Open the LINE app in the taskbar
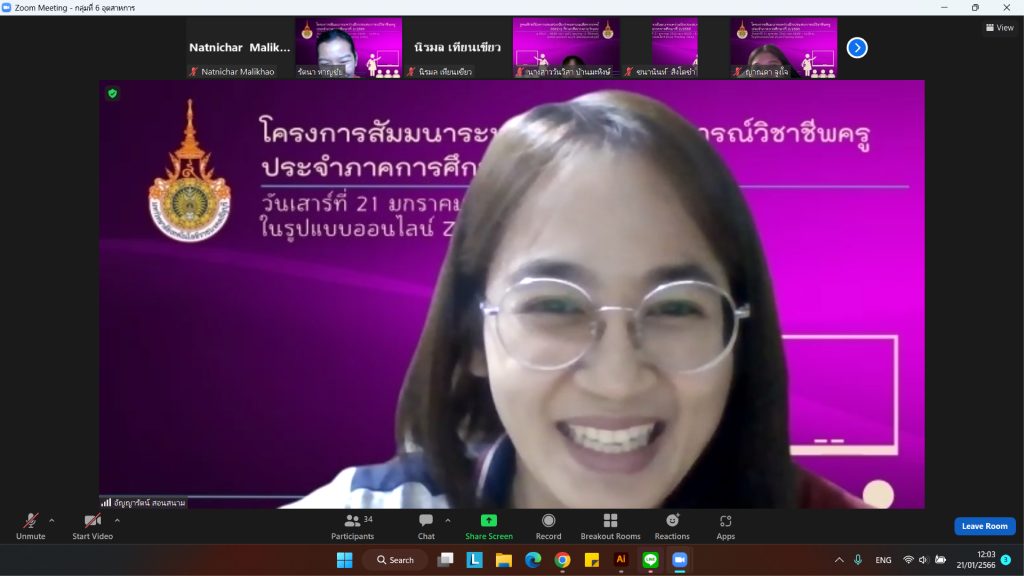This screenshot has width=1024, height=576. tap(650, 560)
